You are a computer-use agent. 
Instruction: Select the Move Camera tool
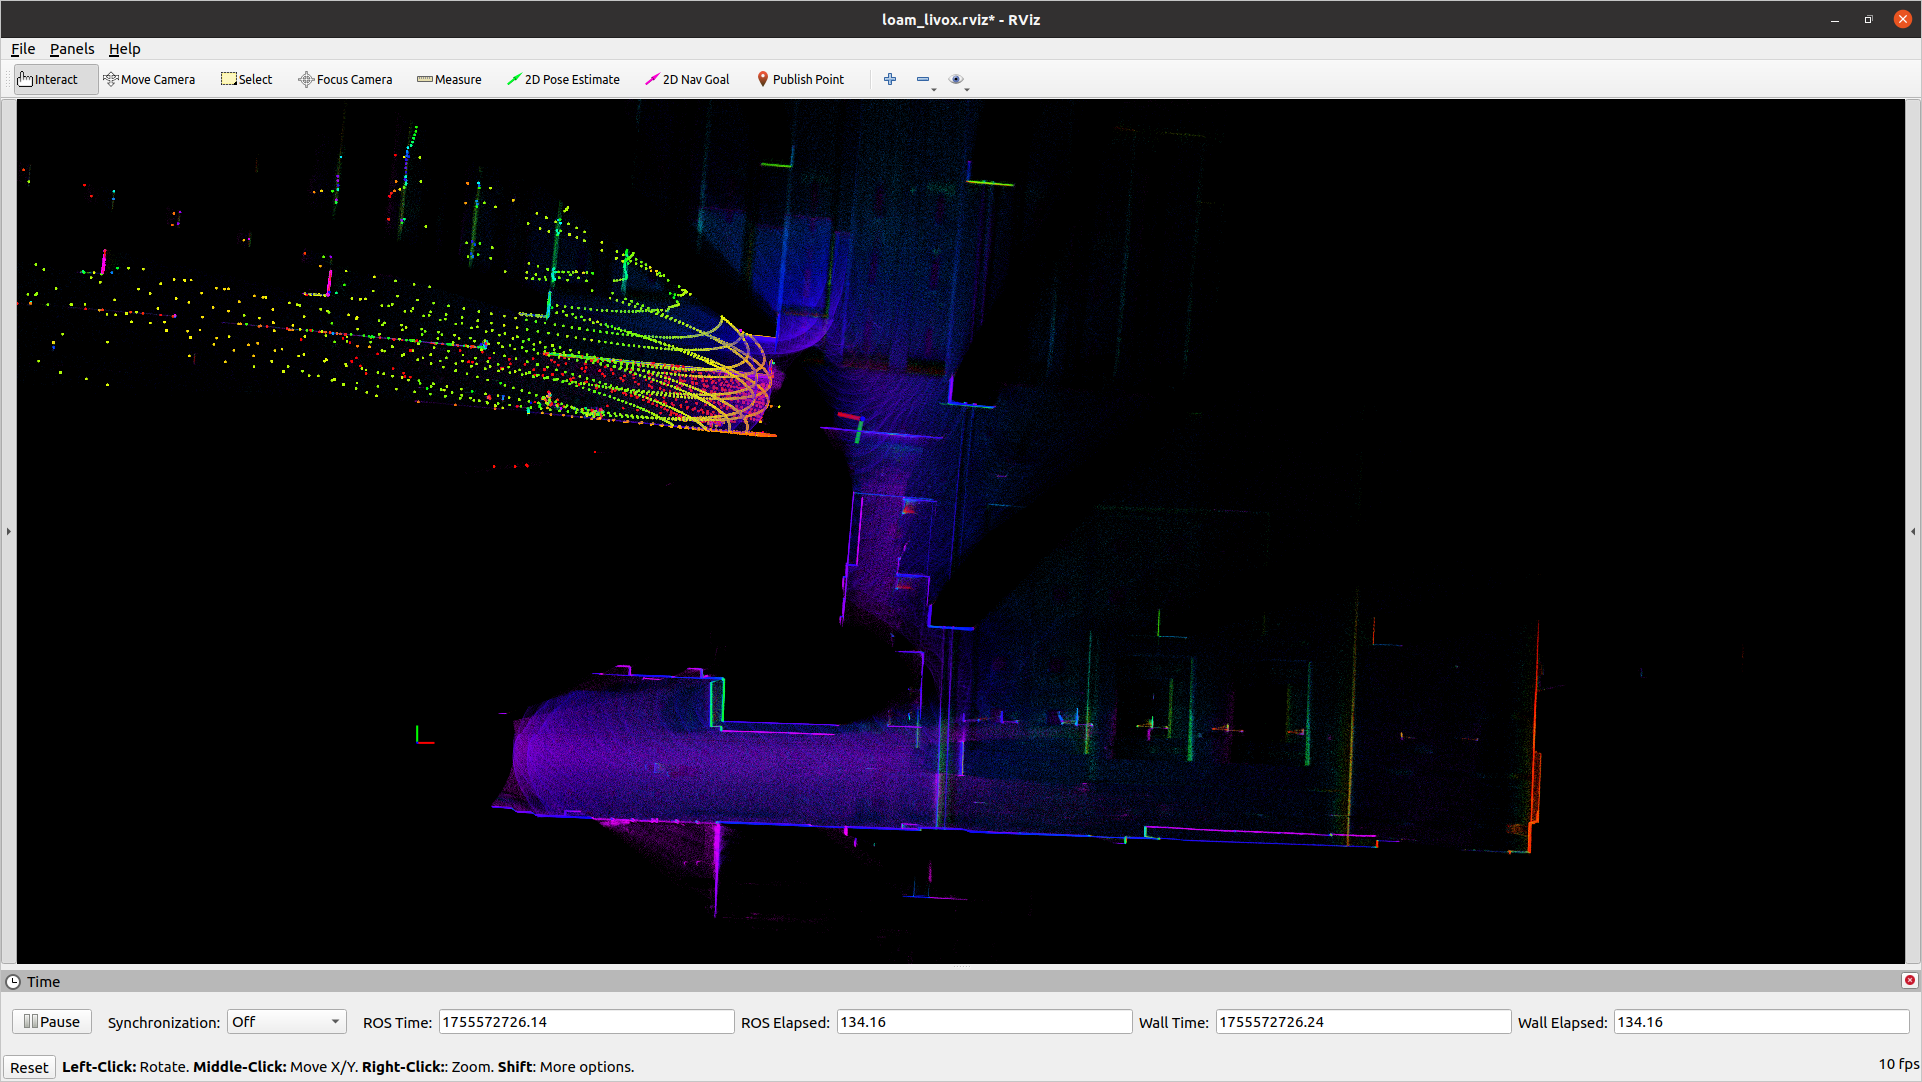click(x=150, y=79)
